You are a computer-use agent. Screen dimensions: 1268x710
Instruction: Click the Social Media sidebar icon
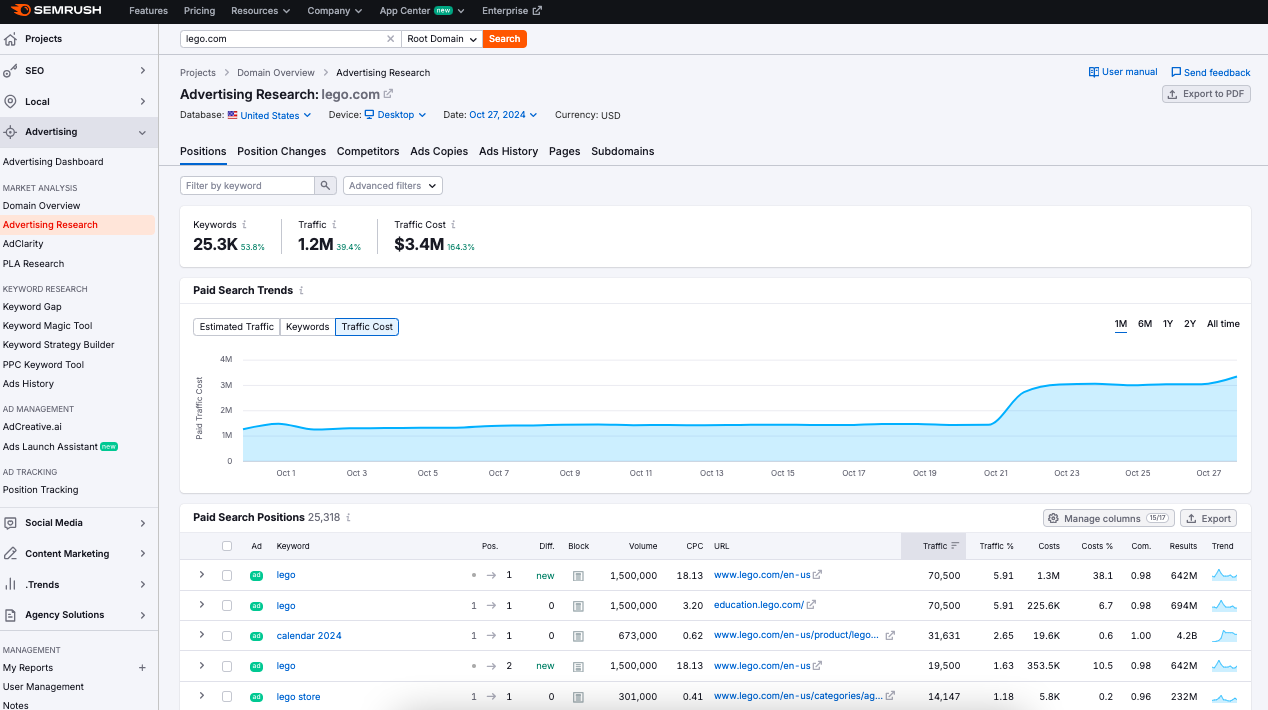(10, 523)
